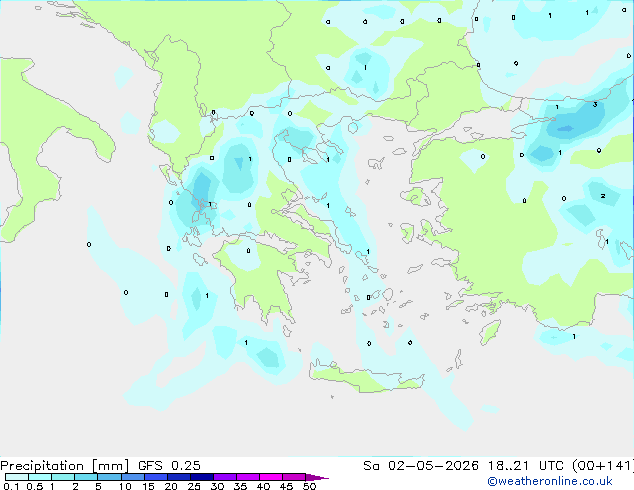Click the 0.1–0.5 mm legend color box
Image resolution: width=634 pixels, height=490 pixels.
click(x=17, y=477)
